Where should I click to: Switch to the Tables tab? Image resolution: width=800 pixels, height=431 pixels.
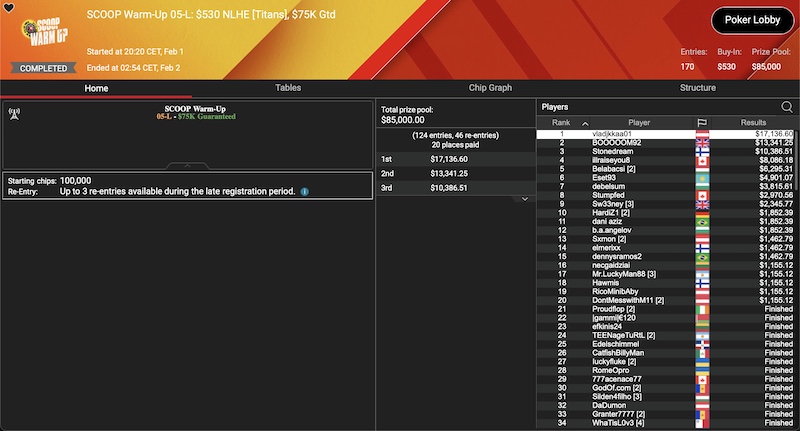click(x=288, y=88)
